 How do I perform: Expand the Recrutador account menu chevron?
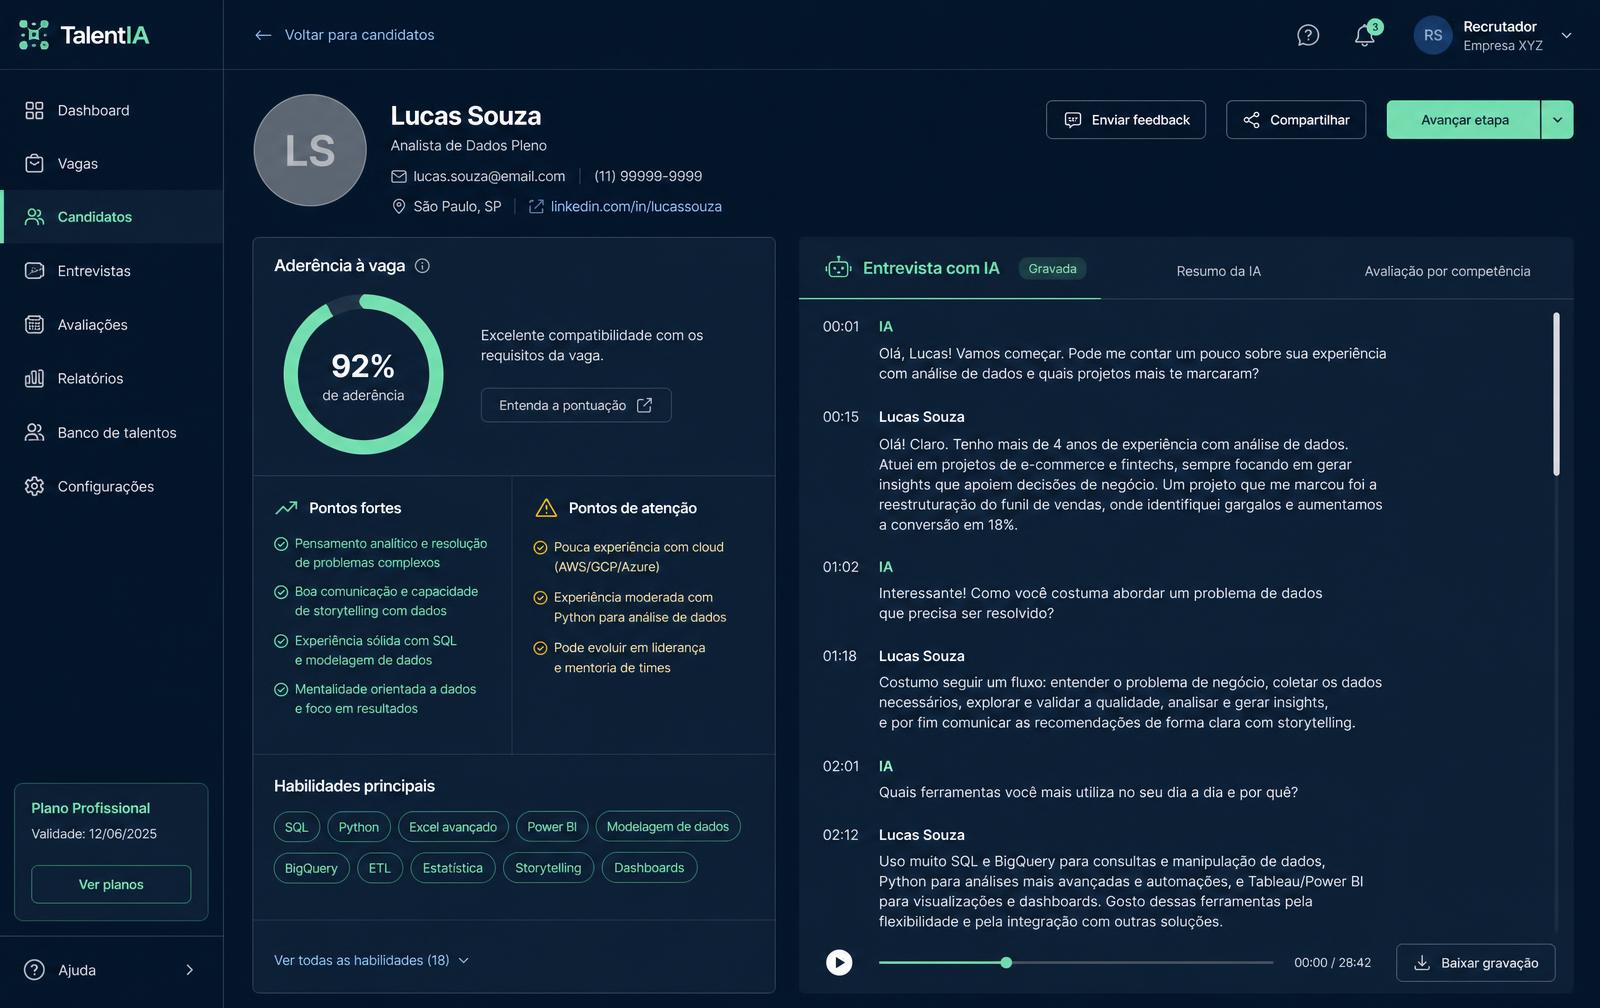click(x=1566, y=36)
